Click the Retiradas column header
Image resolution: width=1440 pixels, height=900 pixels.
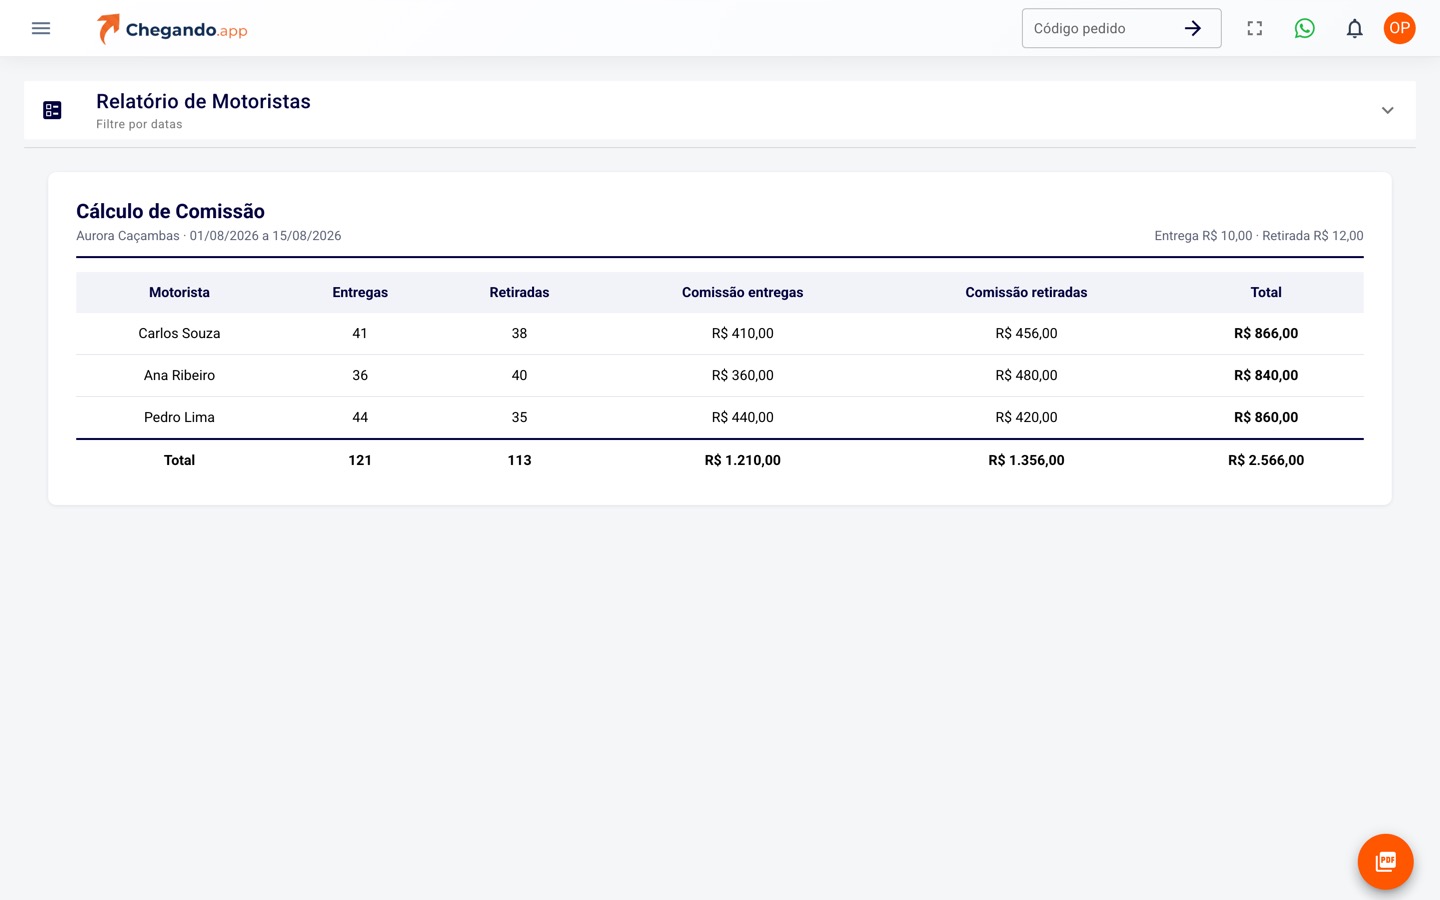[x=519, y=292]
